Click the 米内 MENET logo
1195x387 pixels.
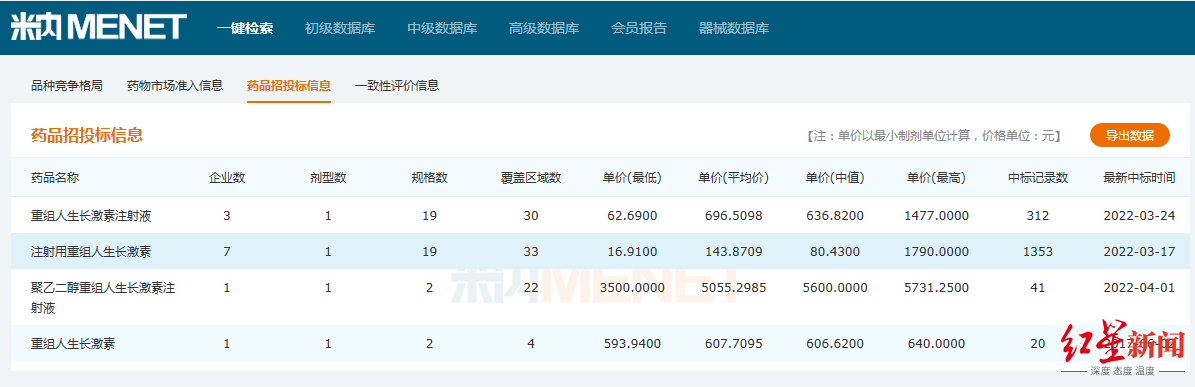(x=98, y=27)
